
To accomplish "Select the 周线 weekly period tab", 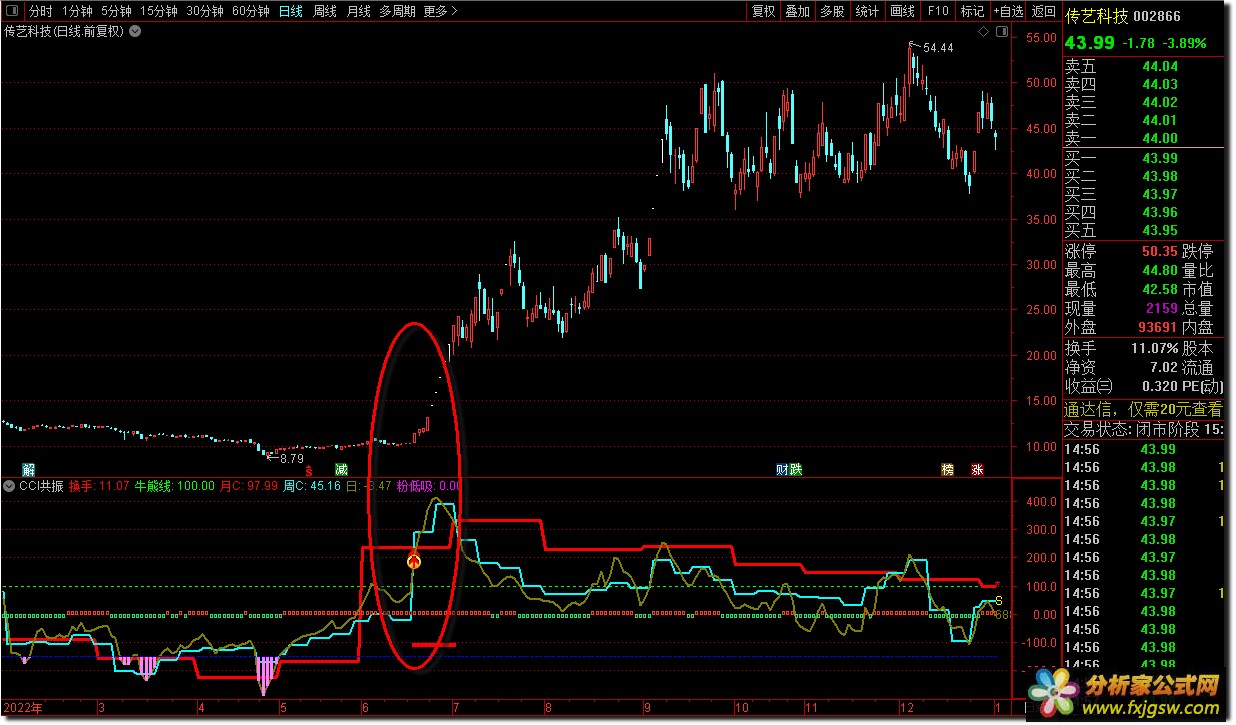I will pos(325,11).
